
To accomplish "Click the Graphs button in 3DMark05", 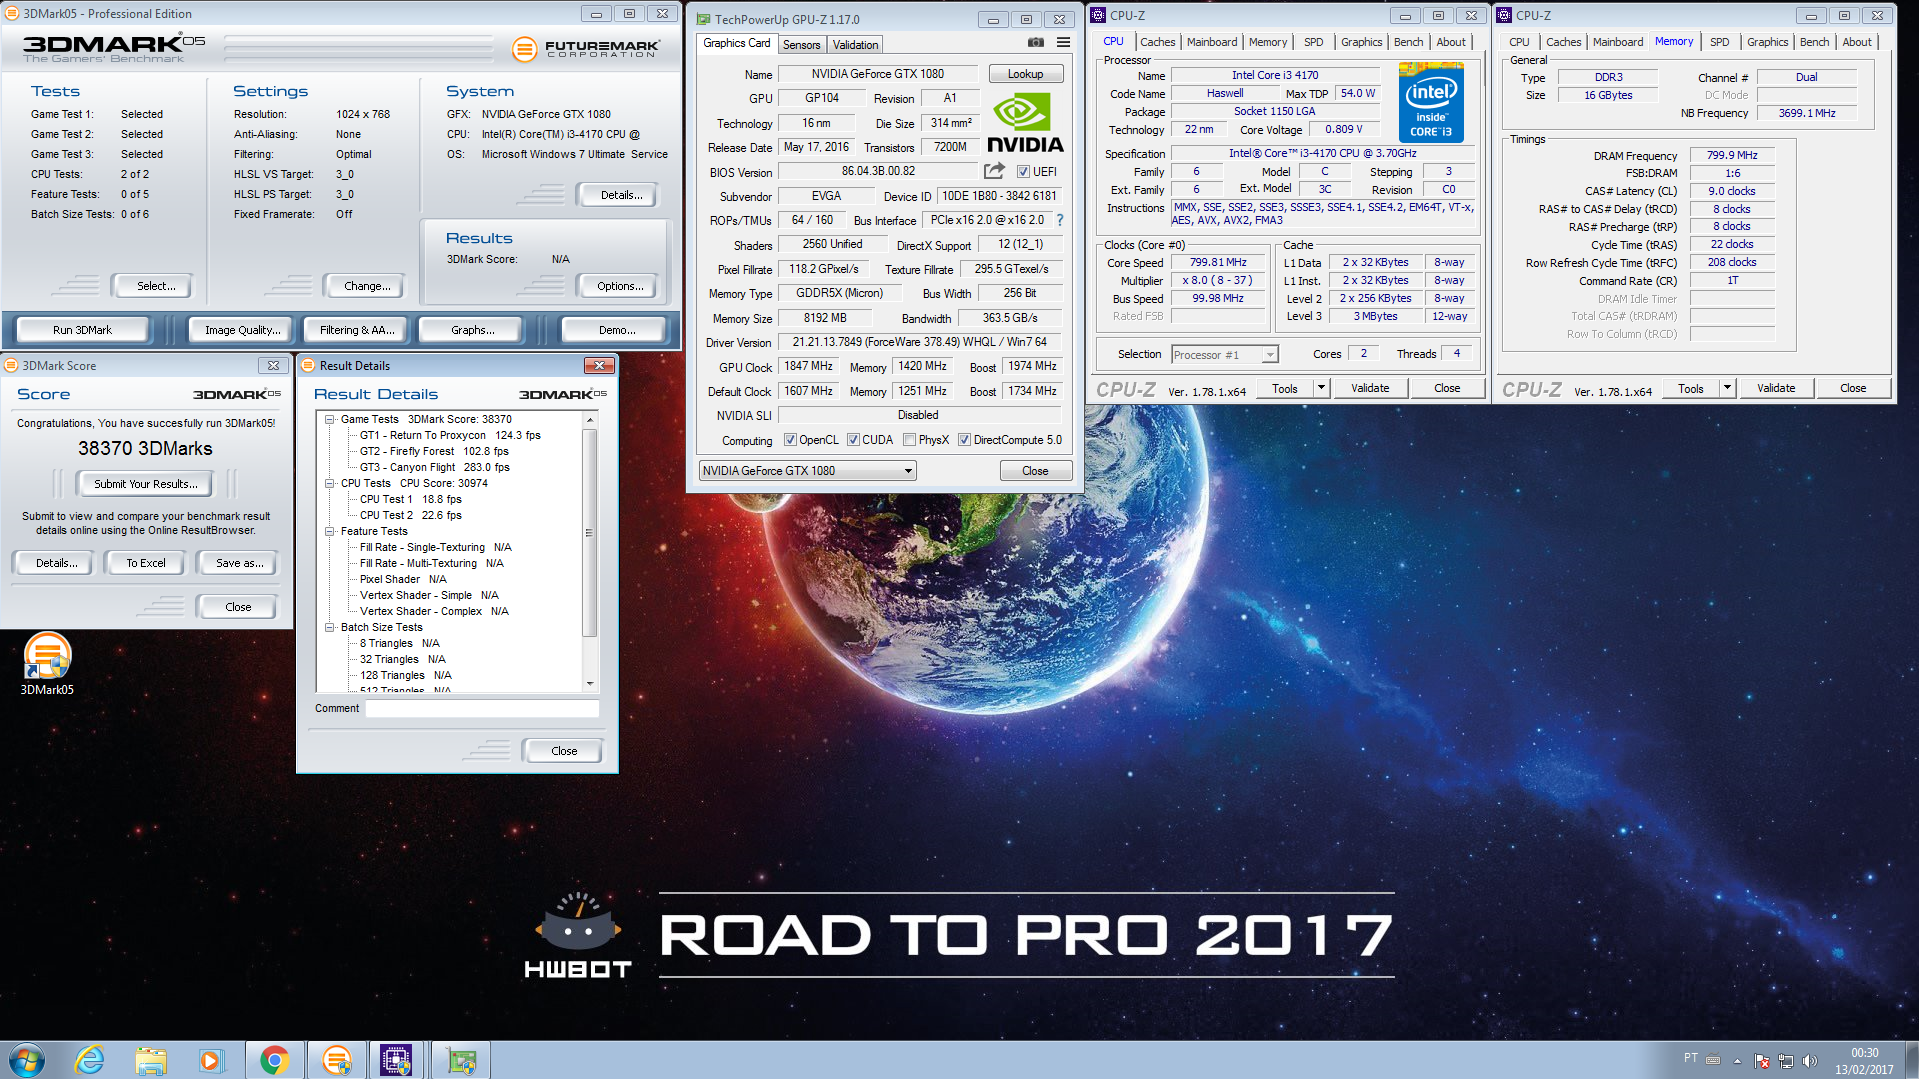I will coord(472,330).
